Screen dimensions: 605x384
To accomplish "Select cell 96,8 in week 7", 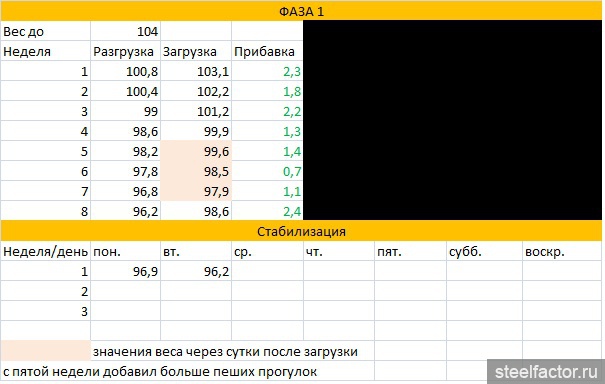I will pos(125,191).
